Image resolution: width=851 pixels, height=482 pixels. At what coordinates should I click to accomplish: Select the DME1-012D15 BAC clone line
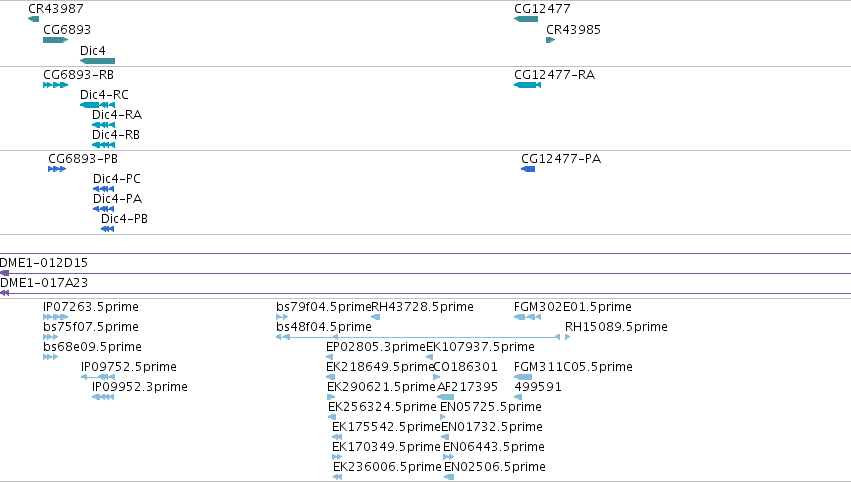[x=426, y=273]
